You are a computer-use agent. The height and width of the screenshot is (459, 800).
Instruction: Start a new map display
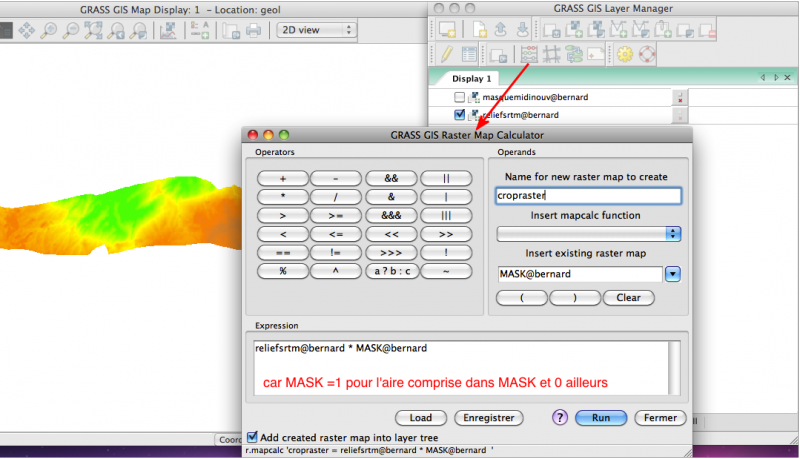(x=446, y=29)
